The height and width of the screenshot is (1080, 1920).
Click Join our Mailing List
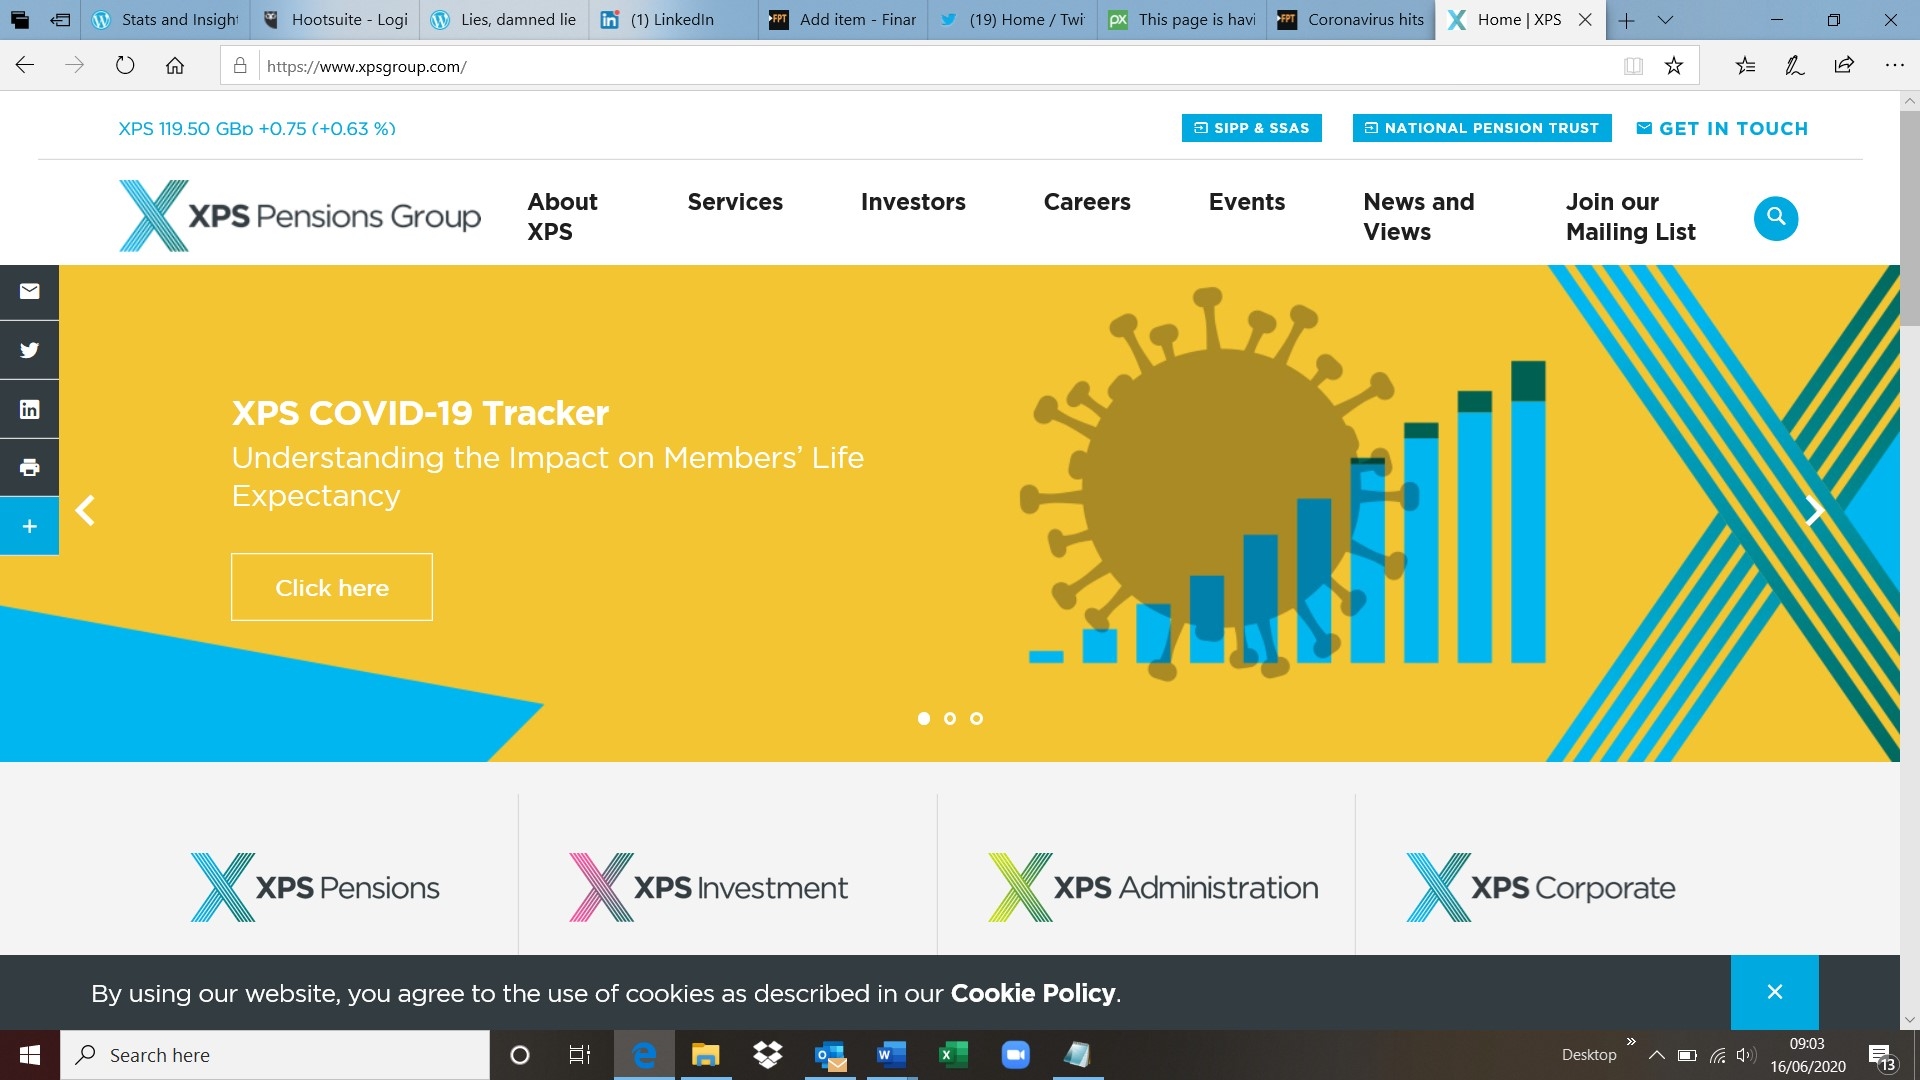[x=1631, y=217]
